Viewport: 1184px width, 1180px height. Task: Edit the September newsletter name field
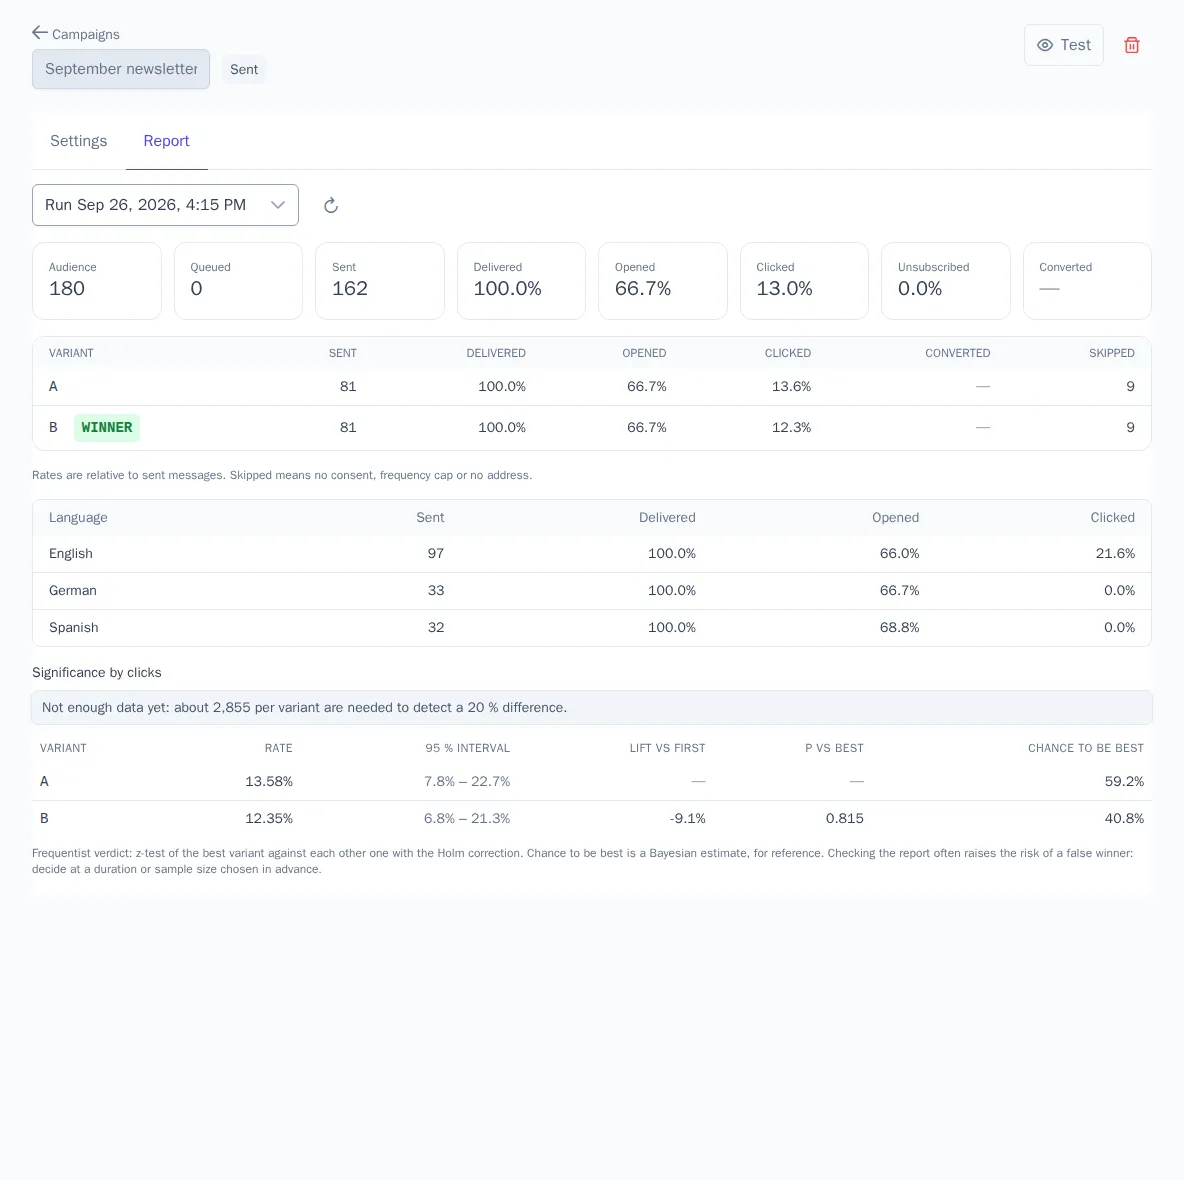coord(121,69)
